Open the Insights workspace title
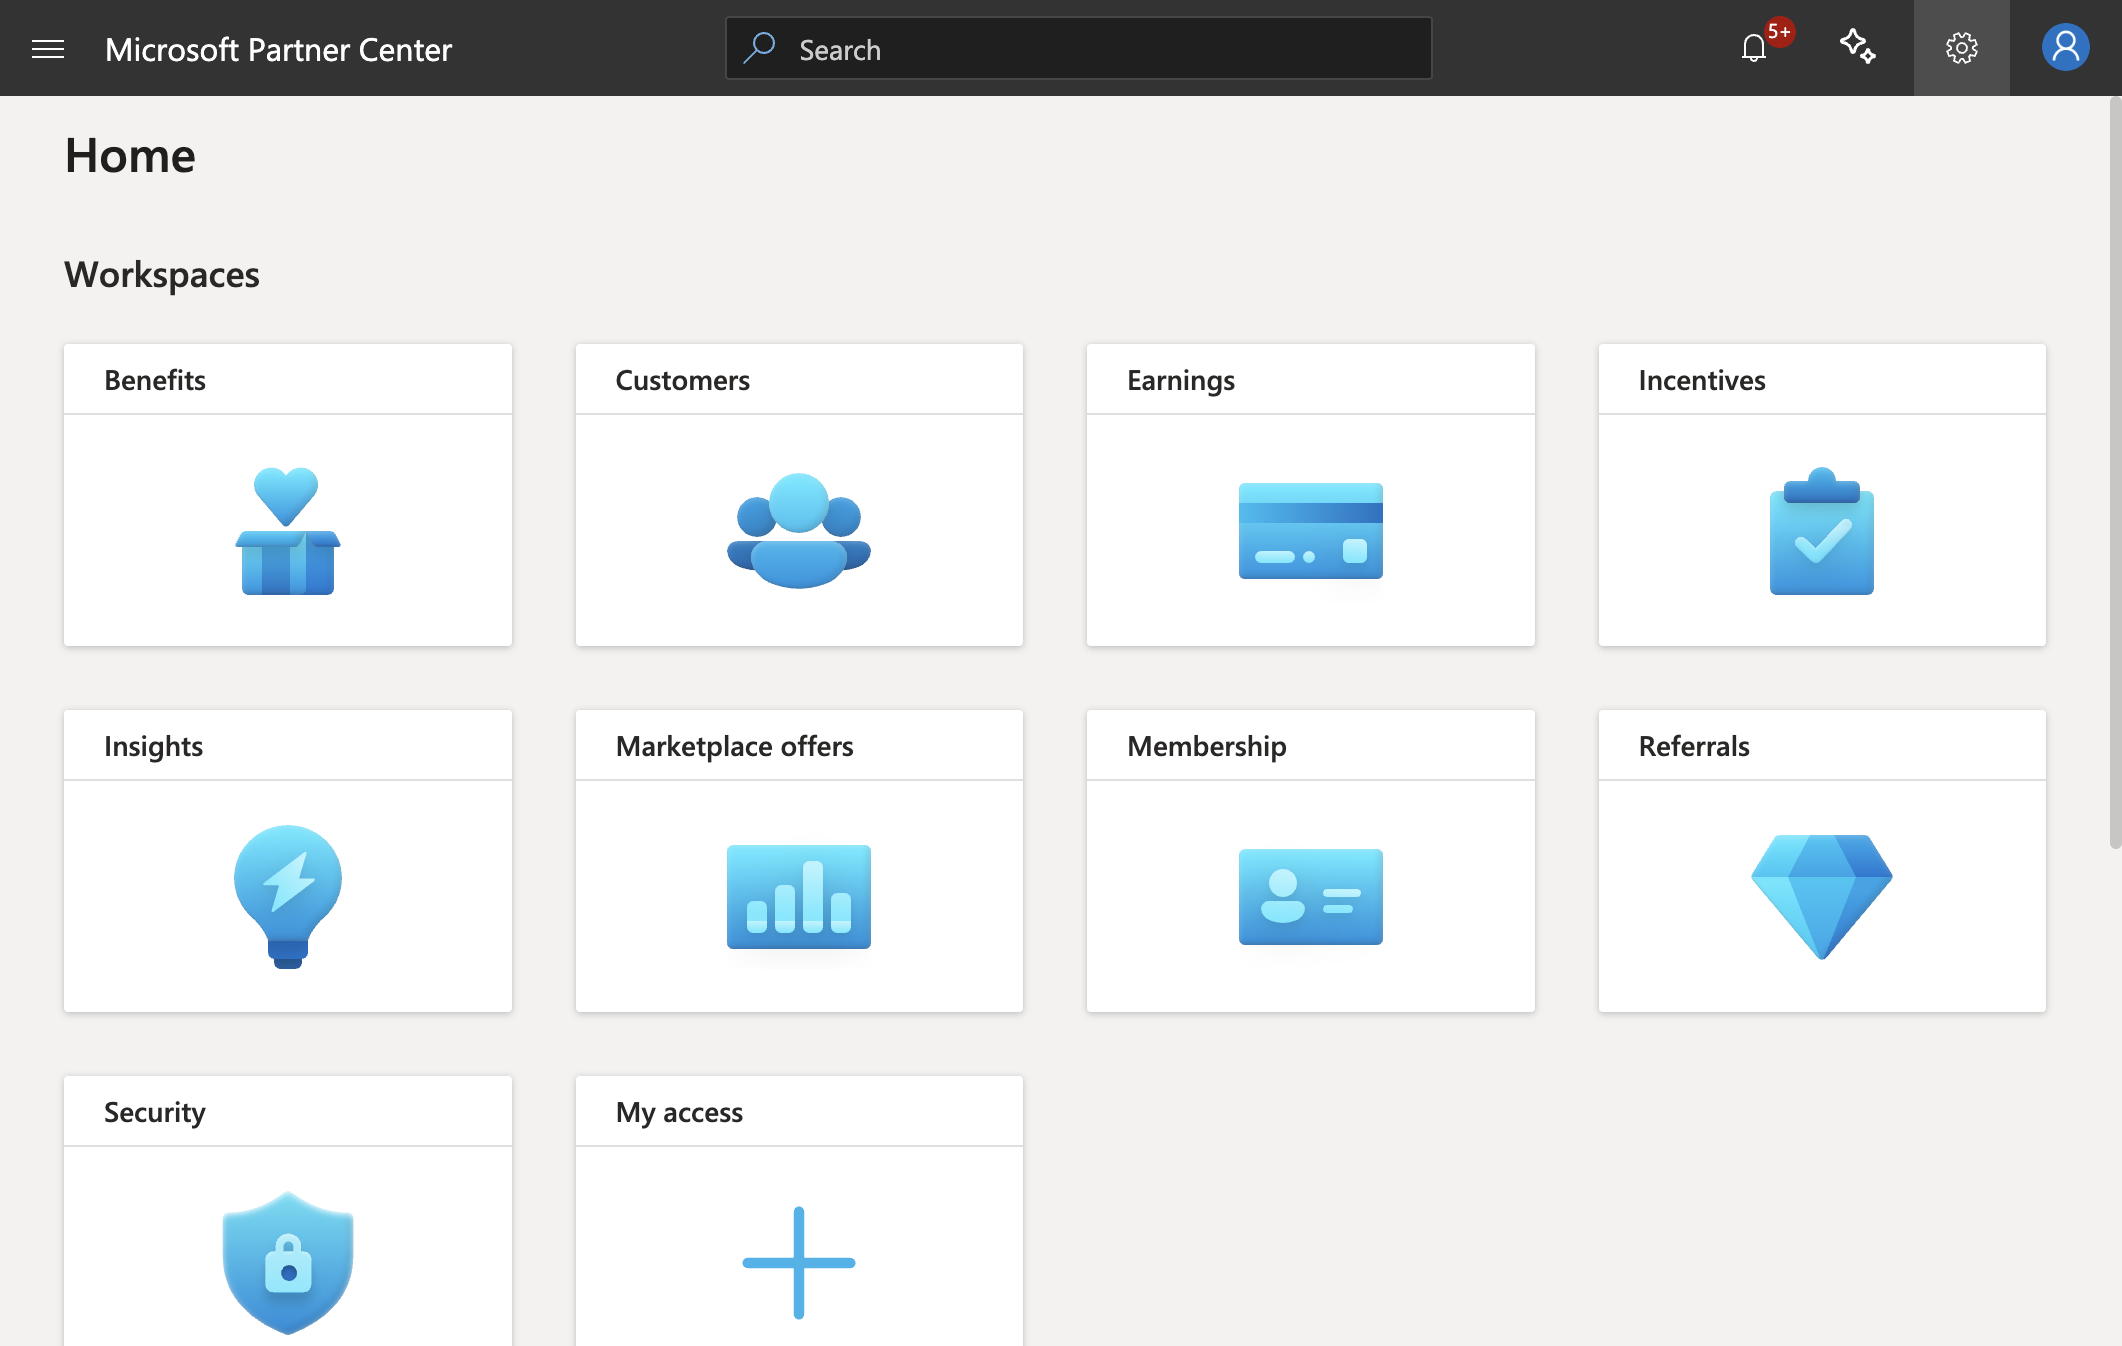 154,746
